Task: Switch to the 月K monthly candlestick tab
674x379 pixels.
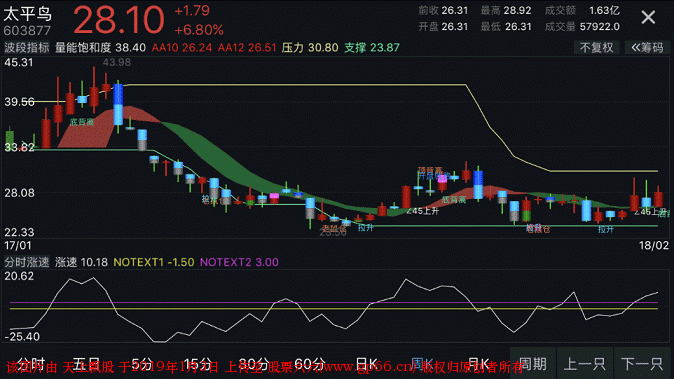Action: point(478,364)
